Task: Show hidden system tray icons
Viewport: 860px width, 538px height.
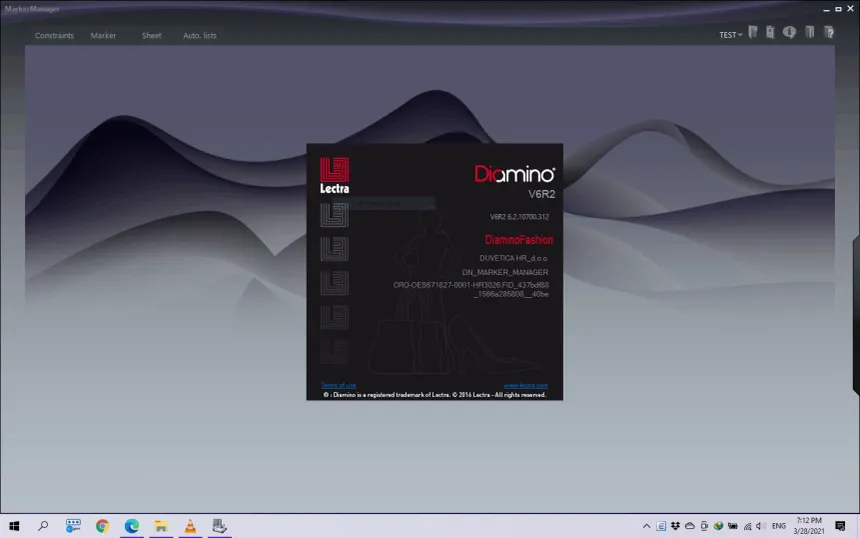Action: tap(646, 526)
